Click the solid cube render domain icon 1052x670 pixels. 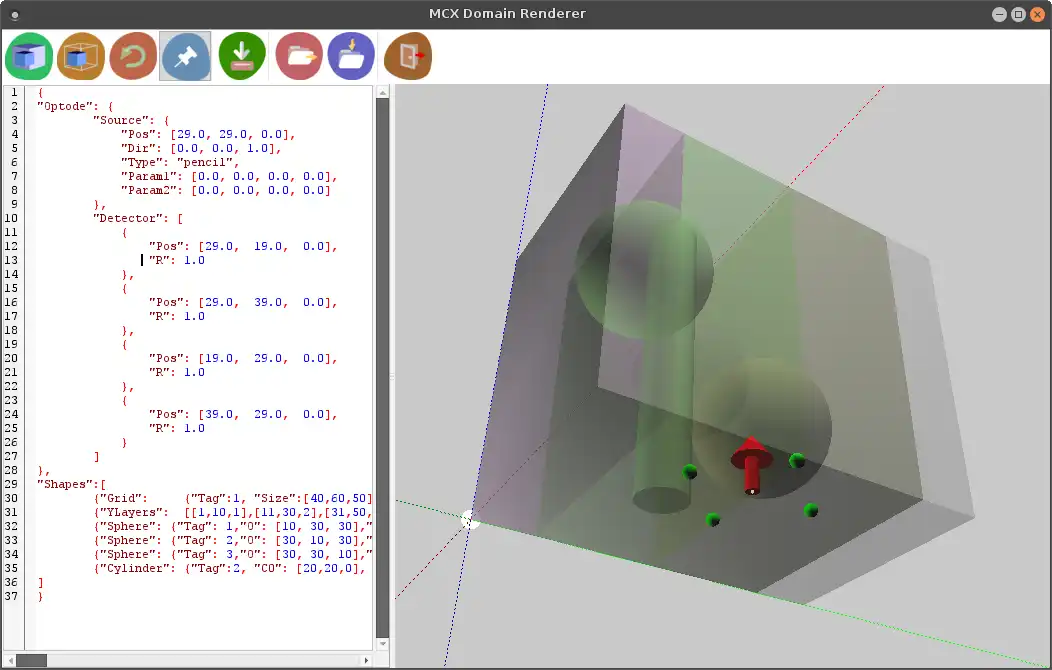[29, 56]
